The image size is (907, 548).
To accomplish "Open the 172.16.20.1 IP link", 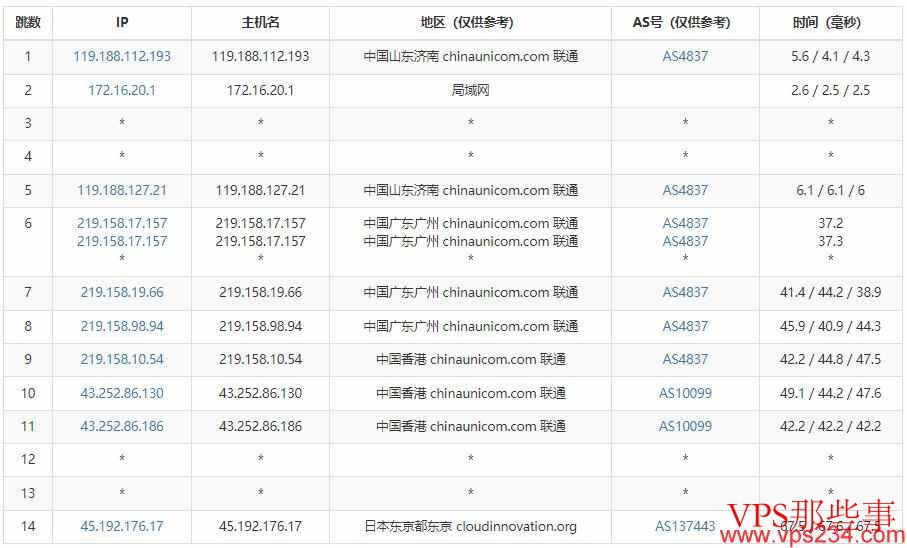I will click(x=121, y=90).
